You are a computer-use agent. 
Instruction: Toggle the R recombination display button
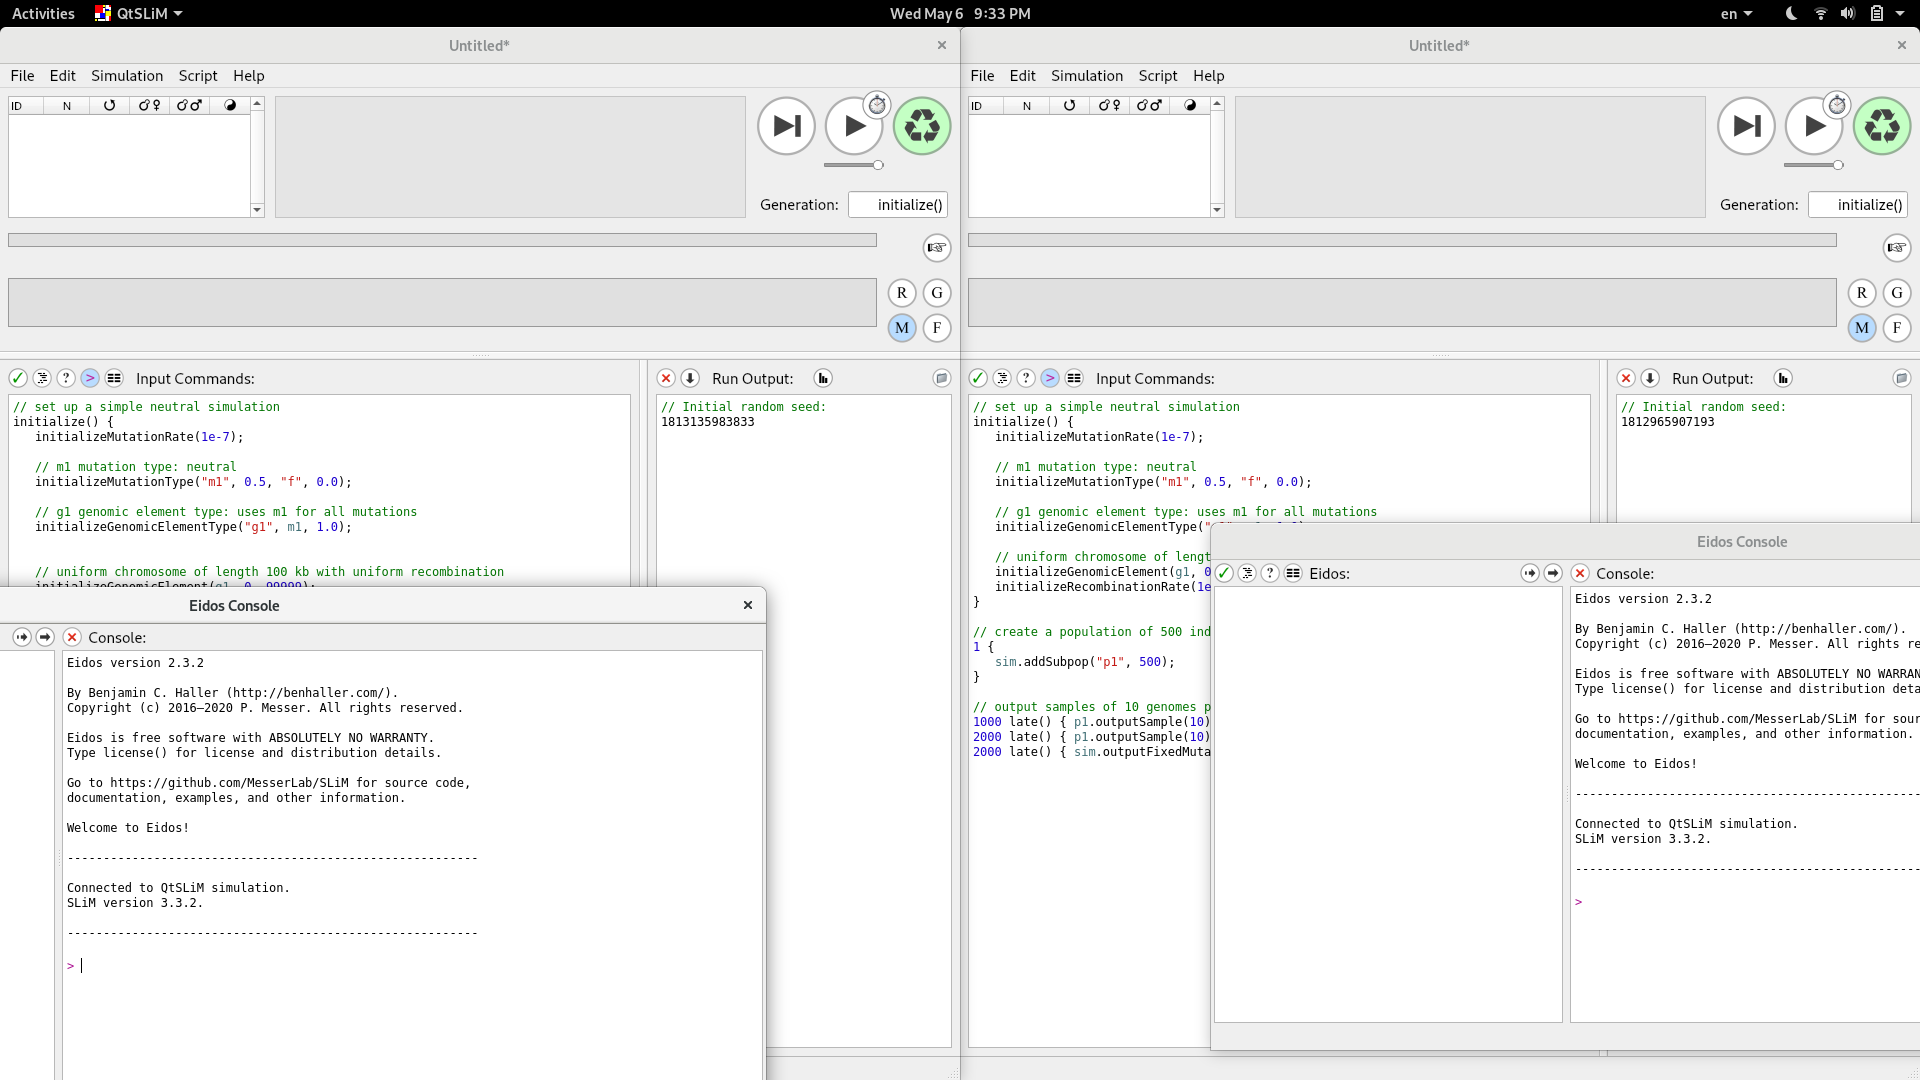point(902,293)
